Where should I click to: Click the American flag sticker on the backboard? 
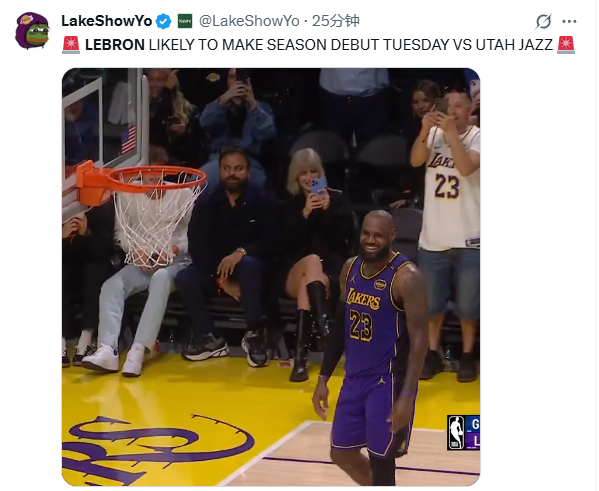[x=128, y=139]
